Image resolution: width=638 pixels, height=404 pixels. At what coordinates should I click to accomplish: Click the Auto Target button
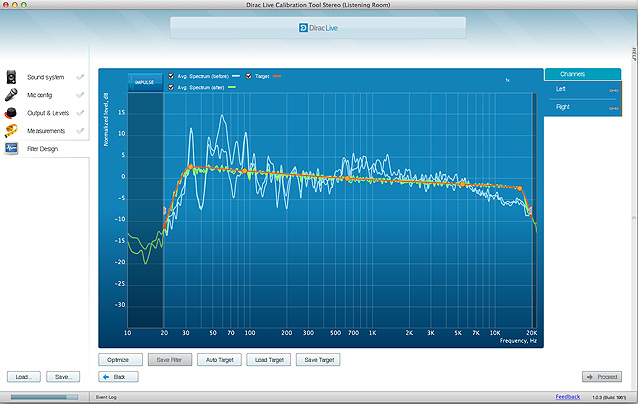coord(219,360)
